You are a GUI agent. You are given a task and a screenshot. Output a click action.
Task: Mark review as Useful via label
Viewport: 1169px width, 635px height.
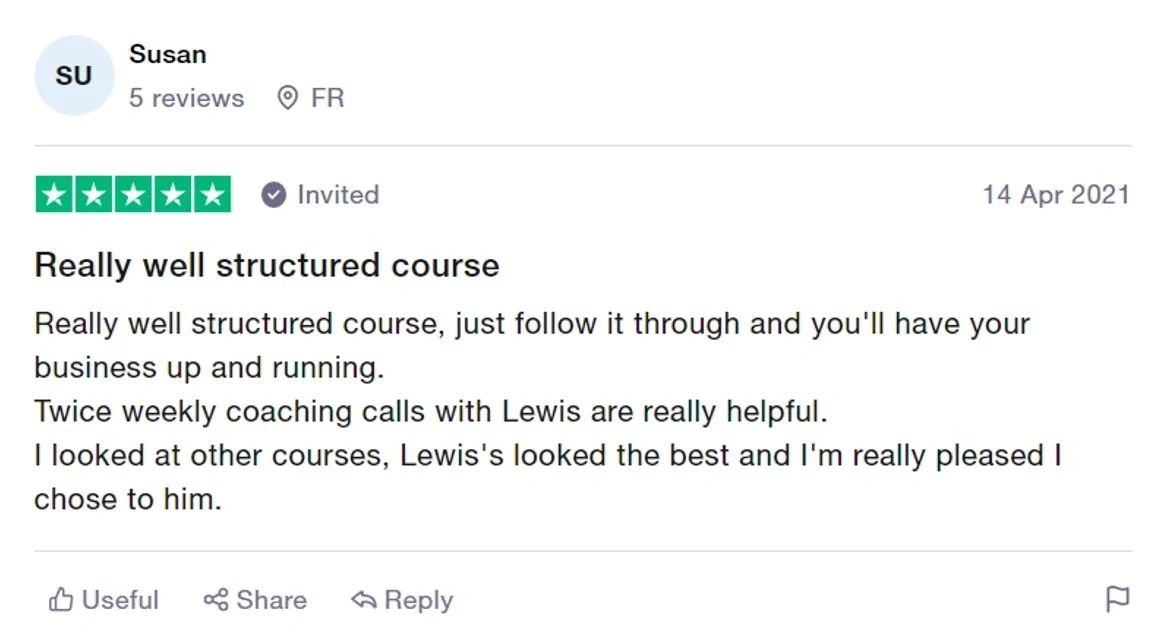pyautogui.click(x=120, y=600)
